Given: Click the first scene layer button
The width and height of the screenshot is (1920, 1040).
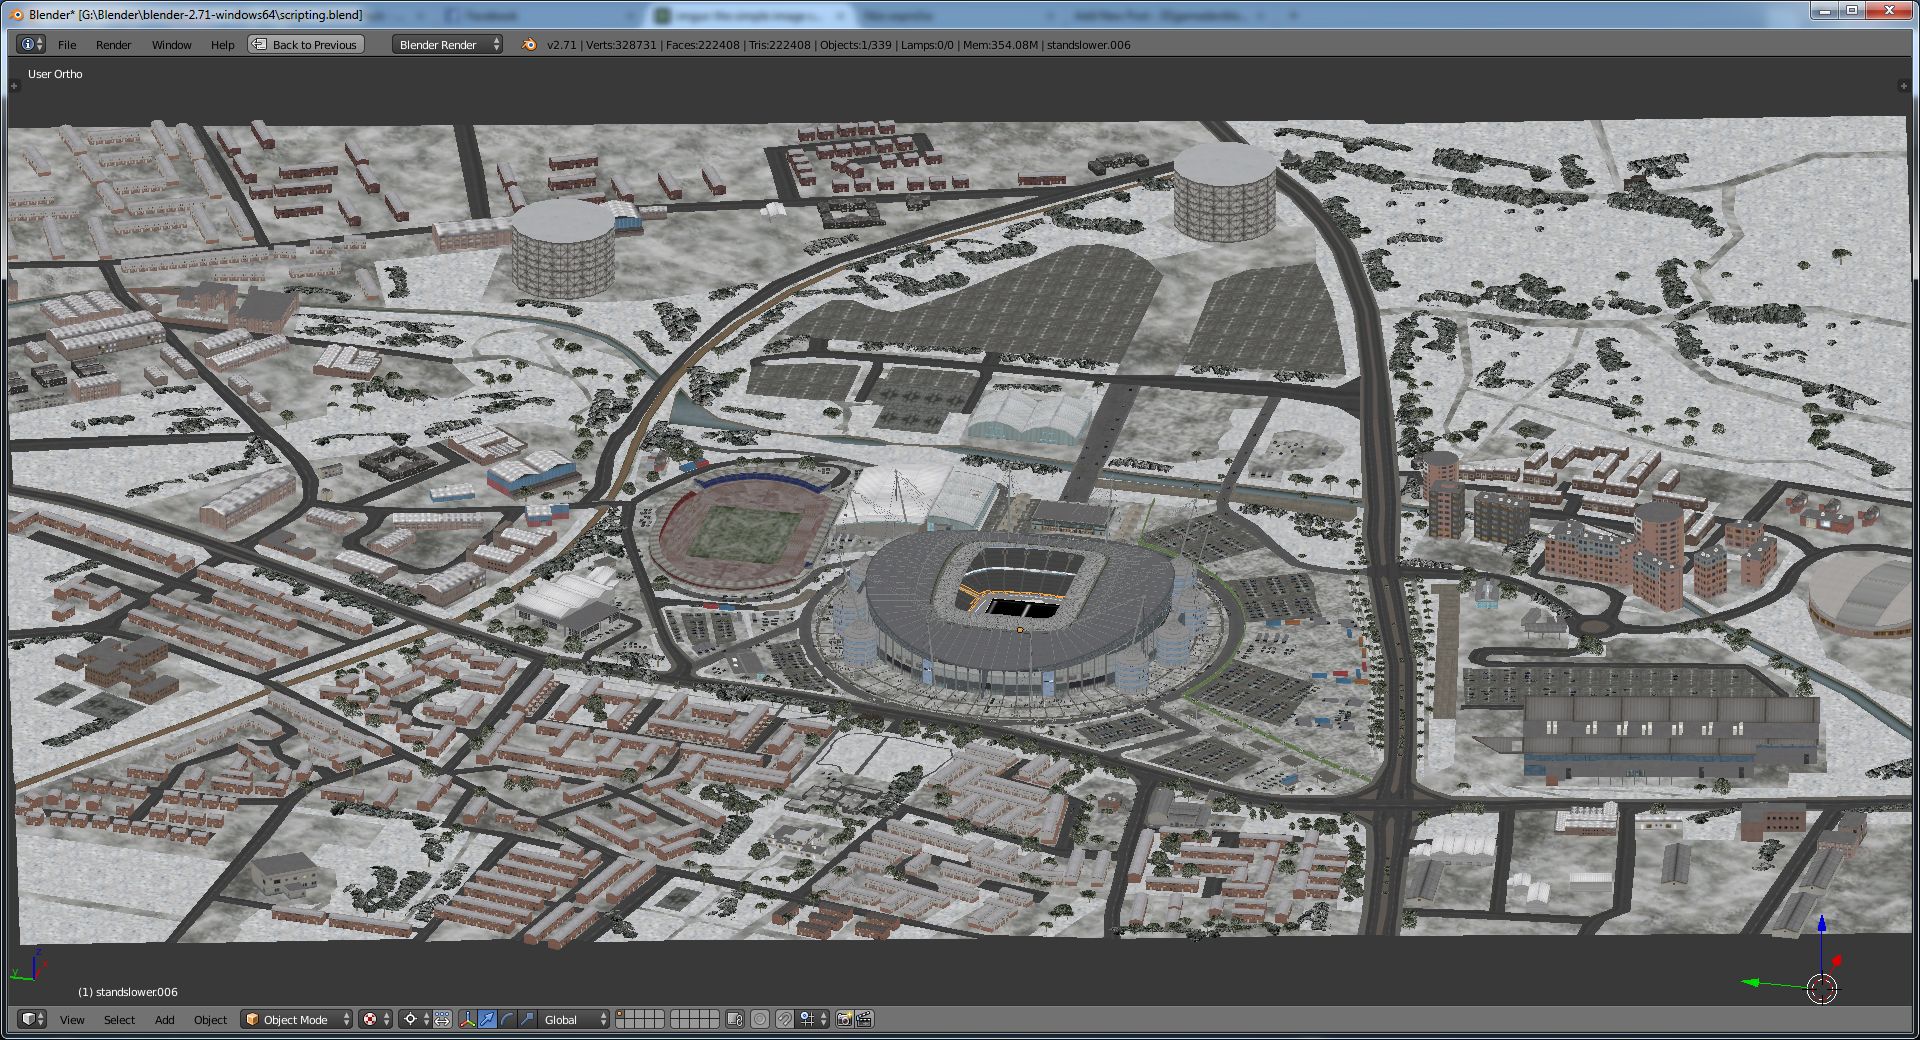Looking at the screenshot, I should click(x=621, y=1014).
